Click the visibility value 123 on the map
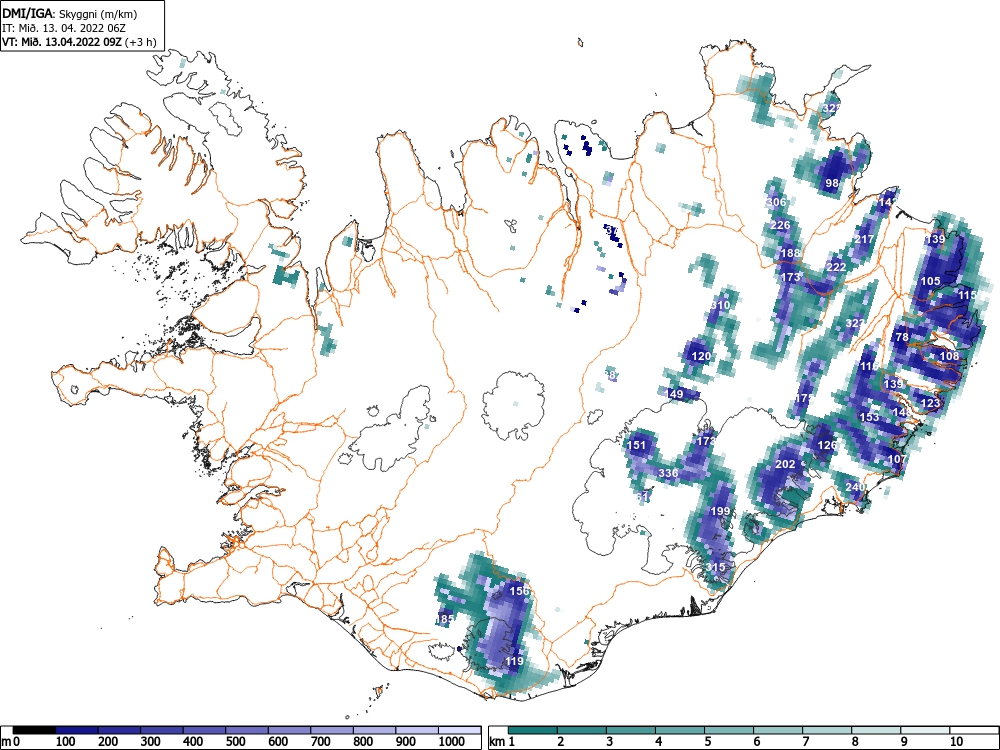Viewport: 1000px width, 750px height. coord(930,403)
